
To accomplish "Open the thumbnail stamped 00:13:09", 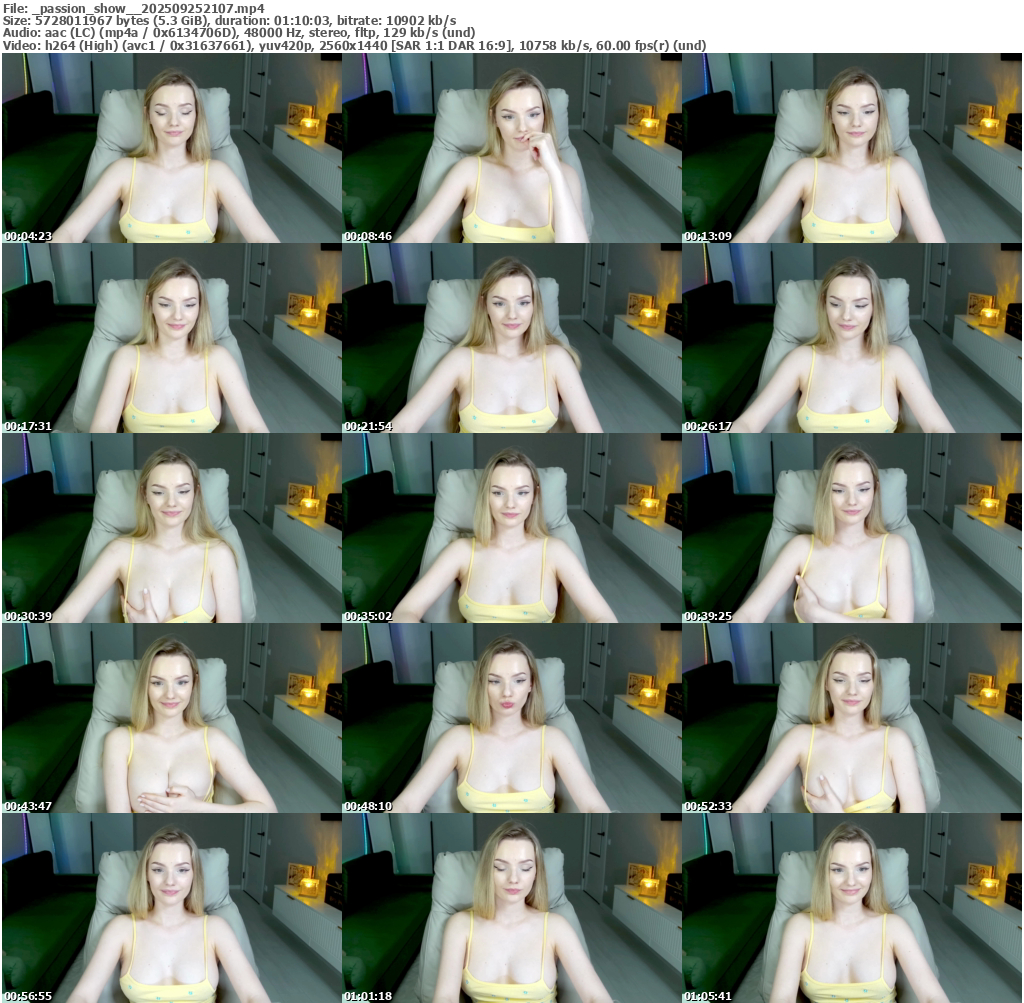I will (852, 148).
